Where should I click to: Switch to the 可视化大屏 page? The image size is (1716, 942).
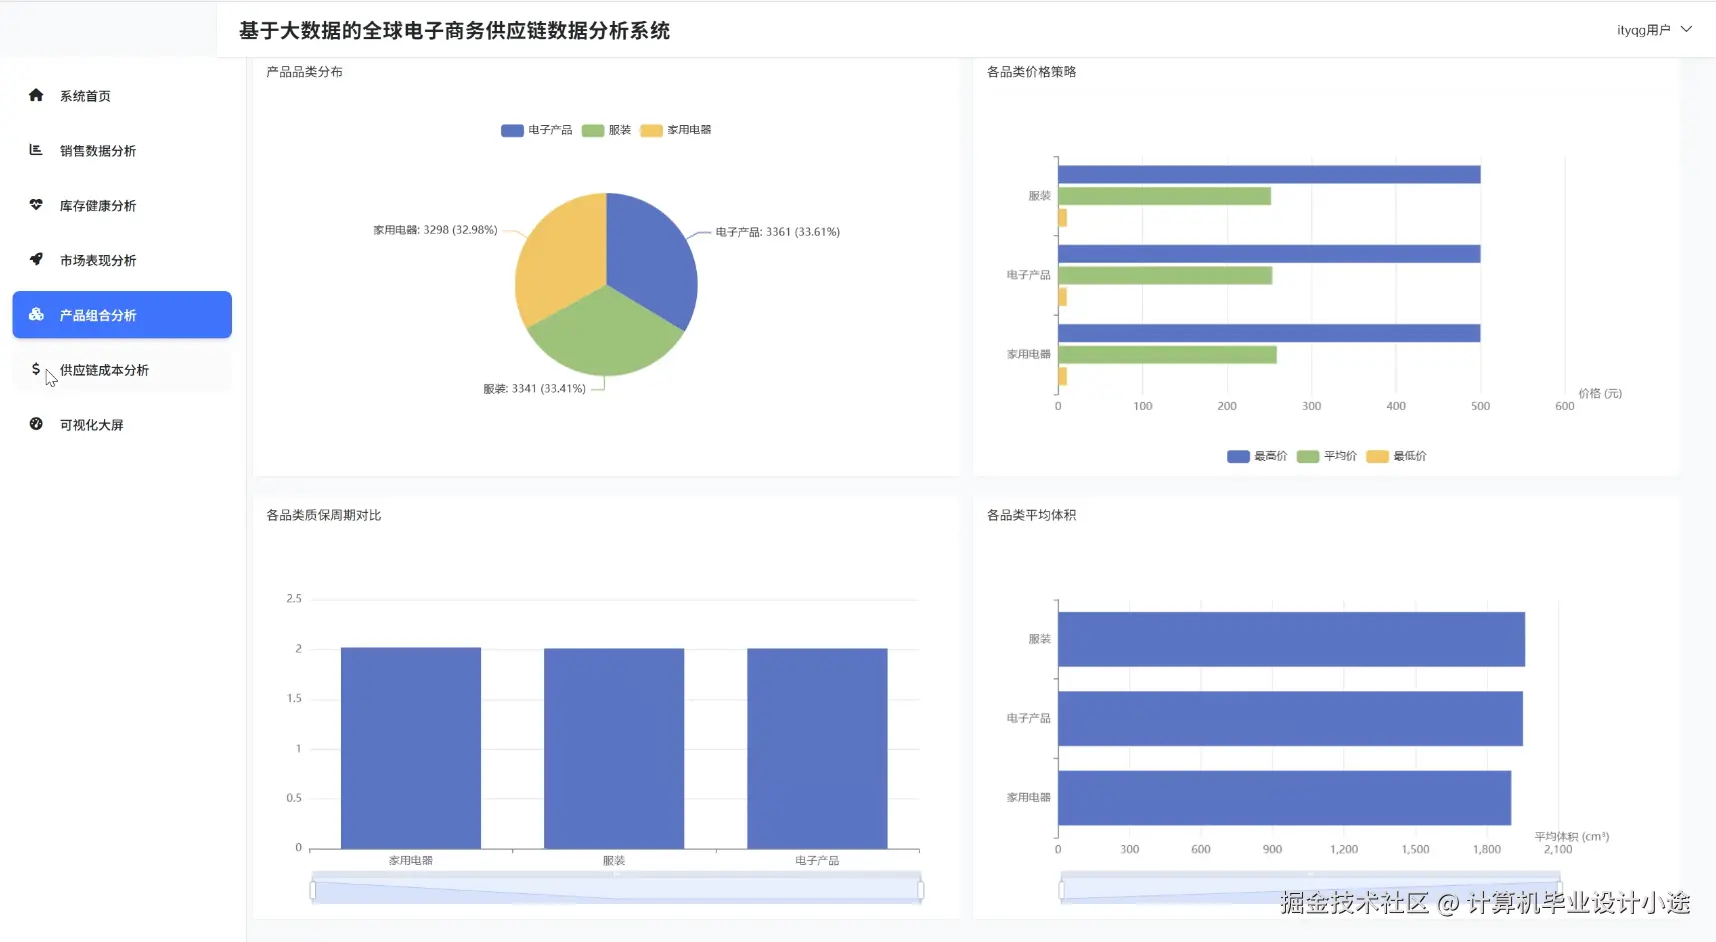pyautogui.click(x=90, y=424)
